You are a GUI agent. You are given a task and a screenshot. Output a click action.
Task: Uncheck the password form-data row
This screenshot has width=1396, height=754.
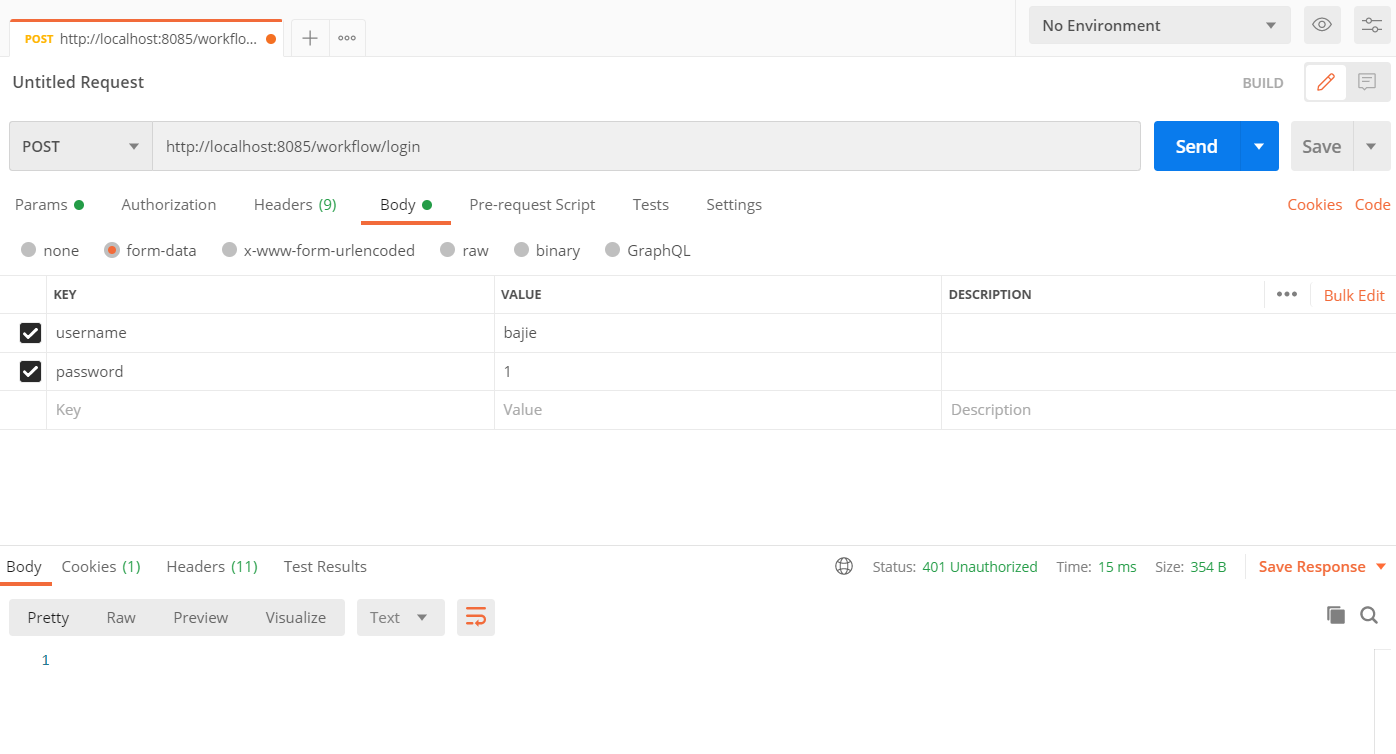(x=31, y=372)
